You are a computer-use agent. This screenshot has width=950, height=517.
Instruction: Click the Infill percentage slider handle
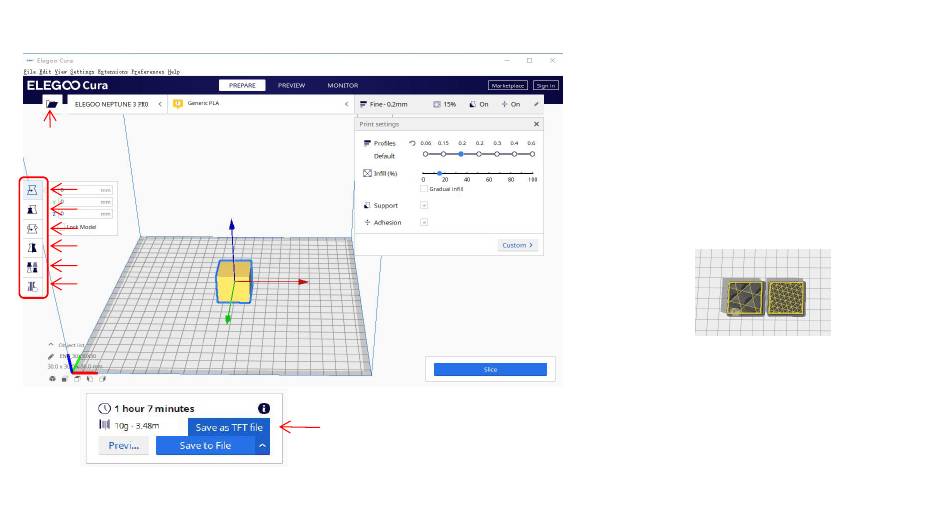click(x=440, y=173)
